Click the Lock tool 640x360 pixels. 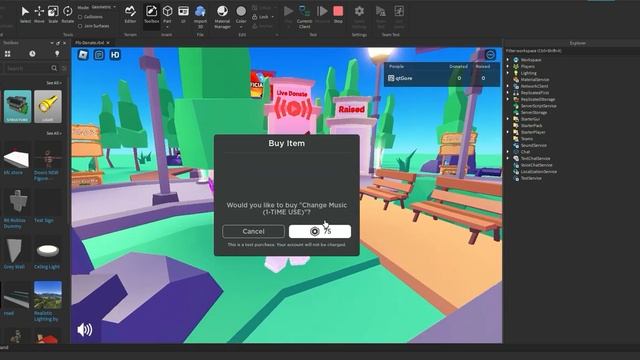260,17
